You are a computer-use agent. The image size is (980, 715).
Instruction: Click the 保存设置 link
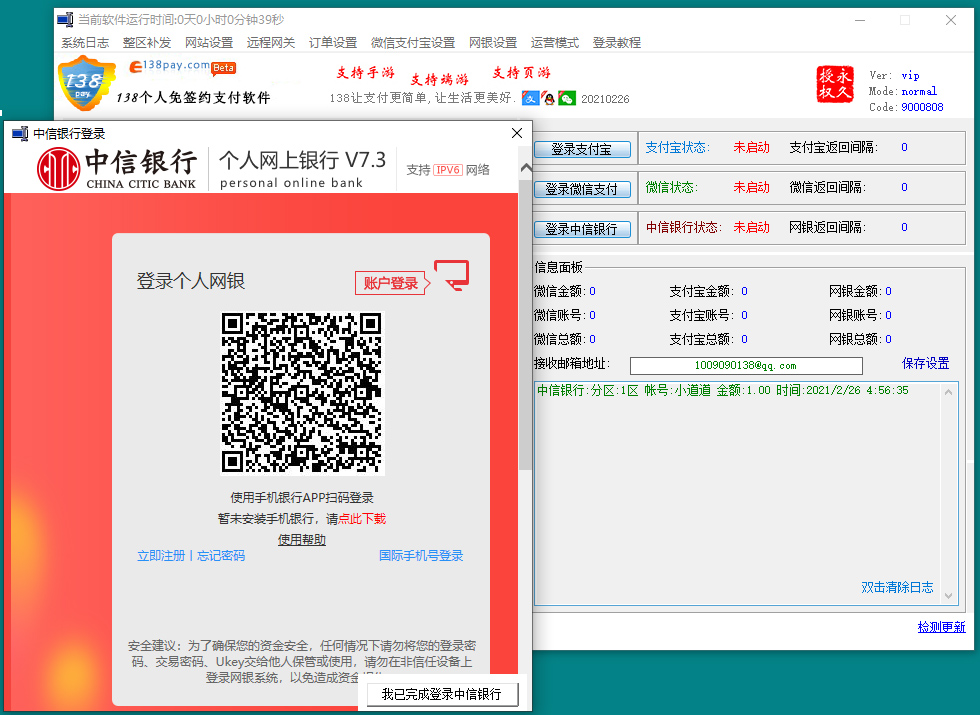925,364
